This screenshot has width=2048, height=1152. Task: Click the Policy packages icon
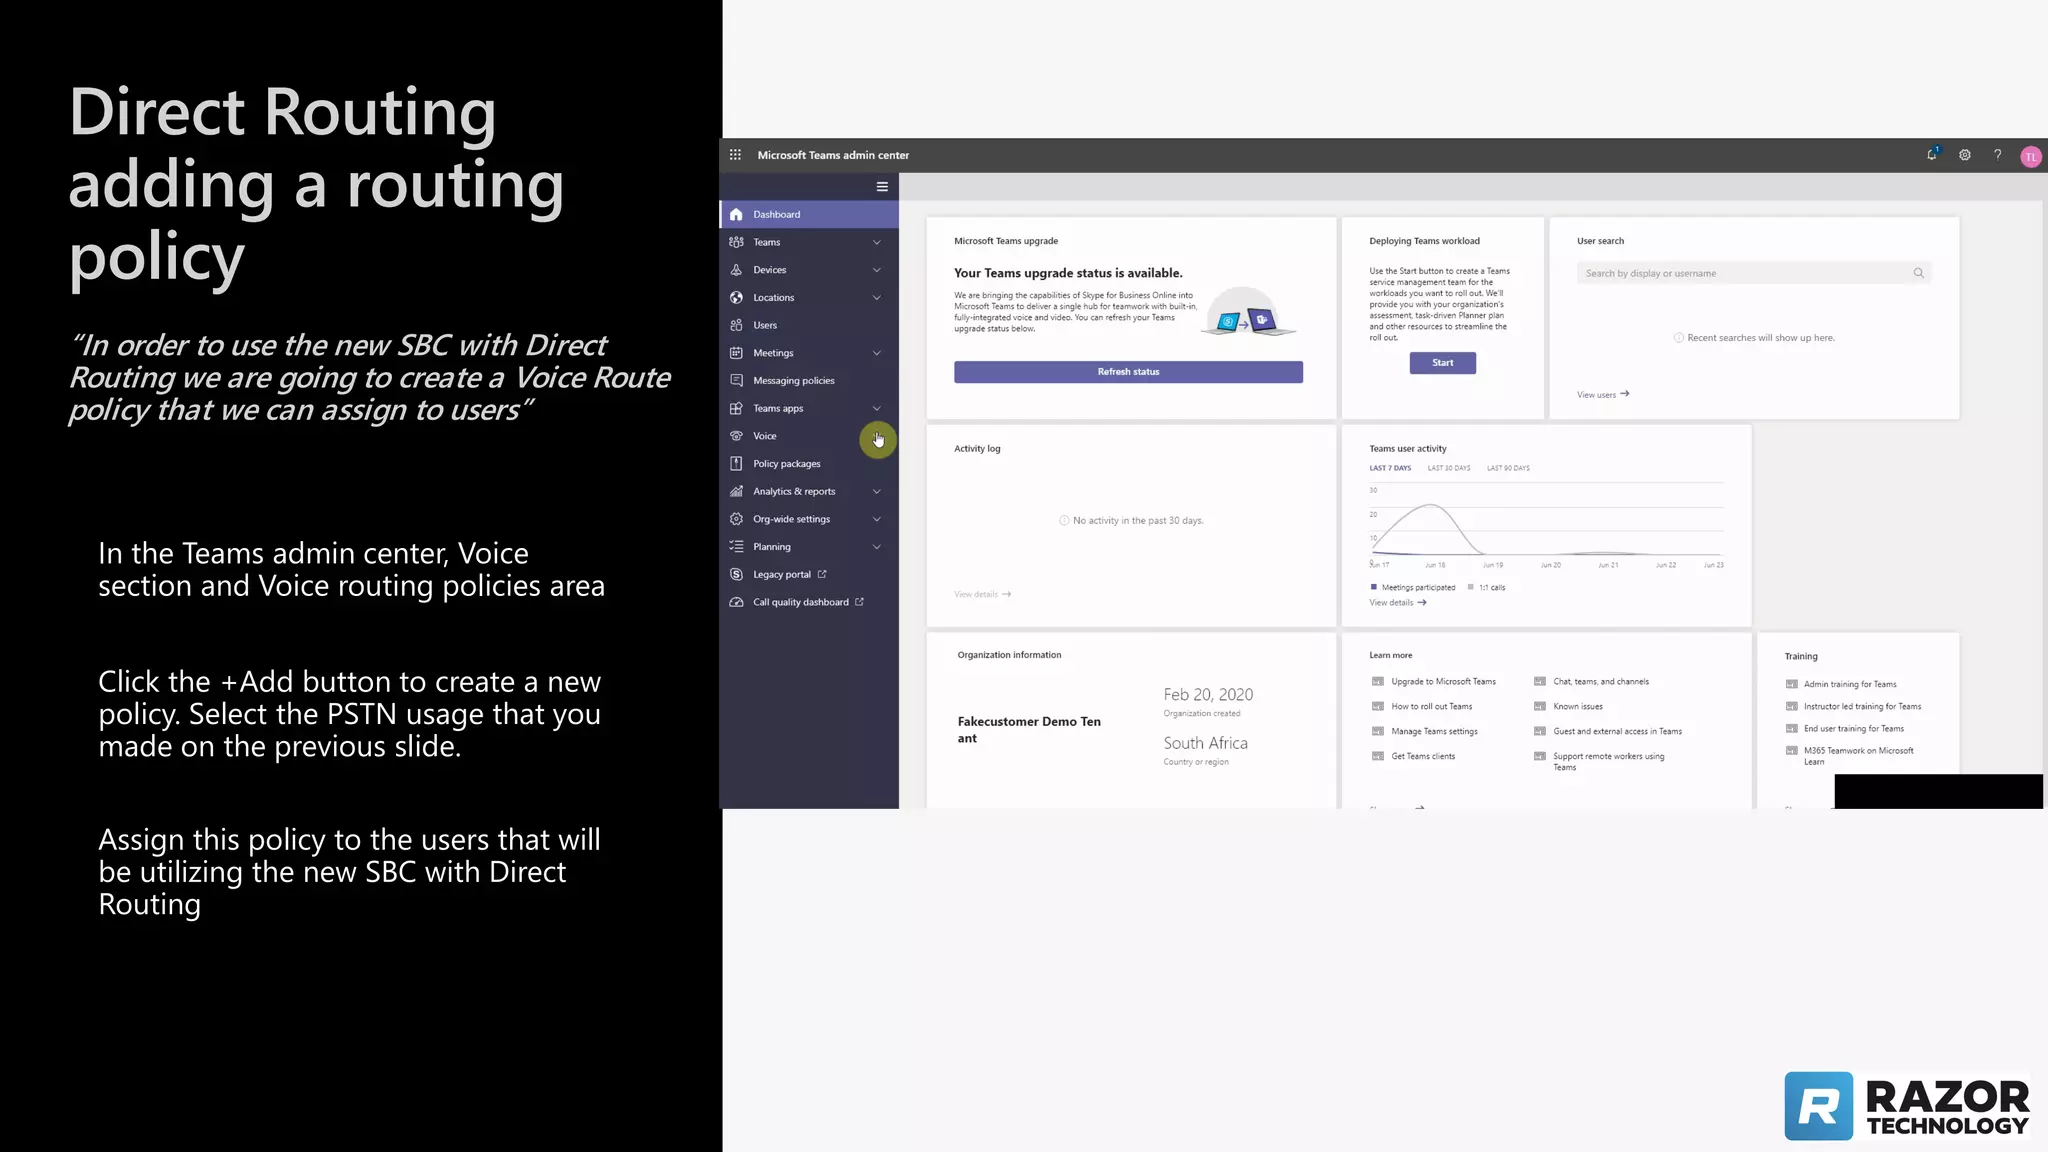(737, 464)
